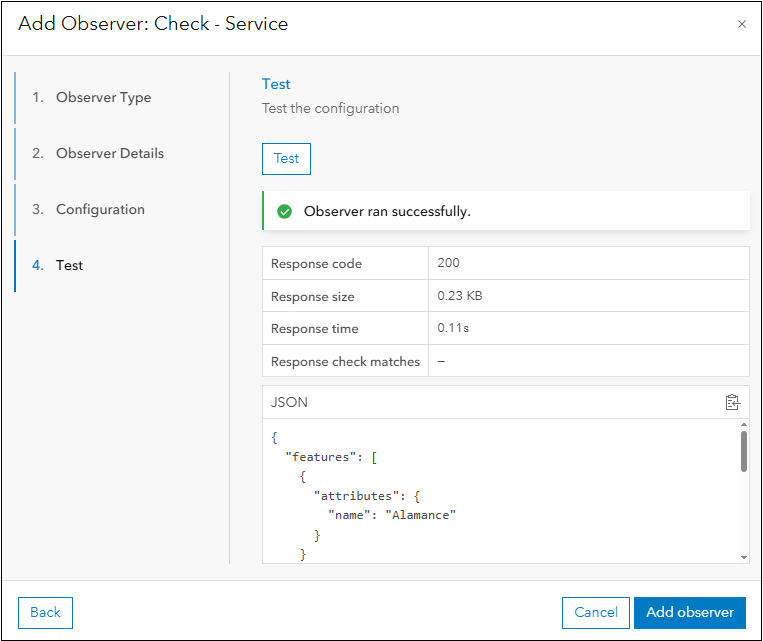Select the Response size value
Screen dimensions: 763x641
click(x=460, y=296)
